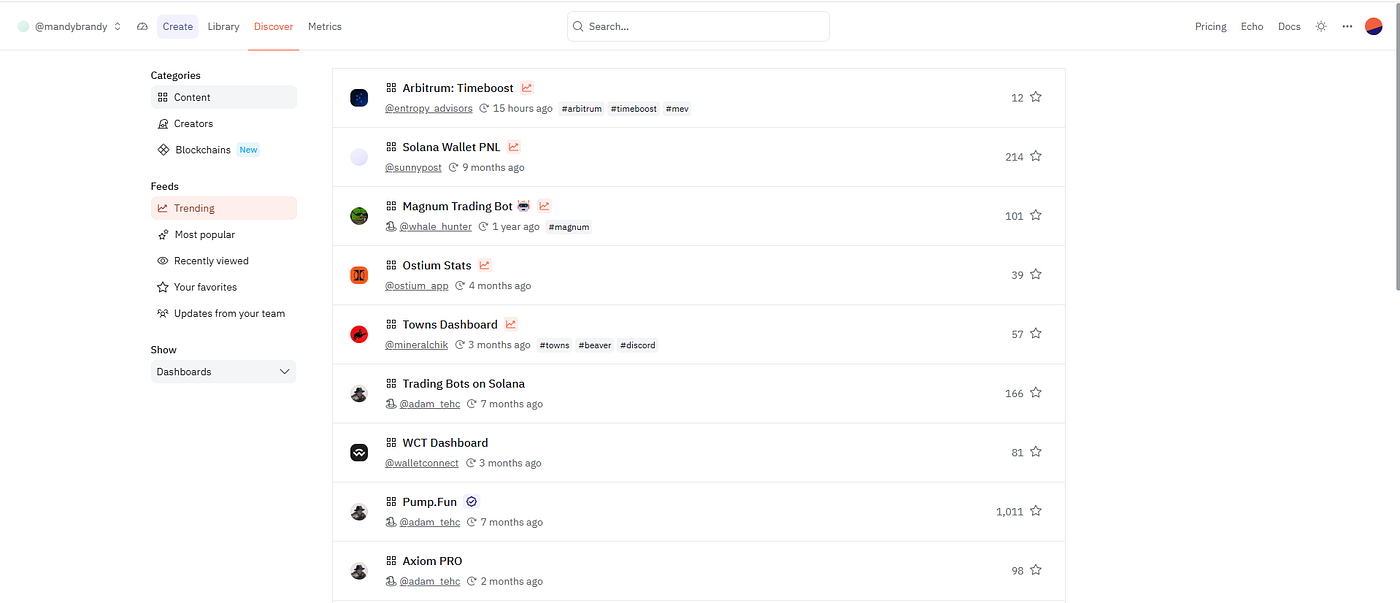The image size is (1400, 603).
Task: Open the Arbitrum: Timeboost dashboard title
Action: tap(458, 88)
